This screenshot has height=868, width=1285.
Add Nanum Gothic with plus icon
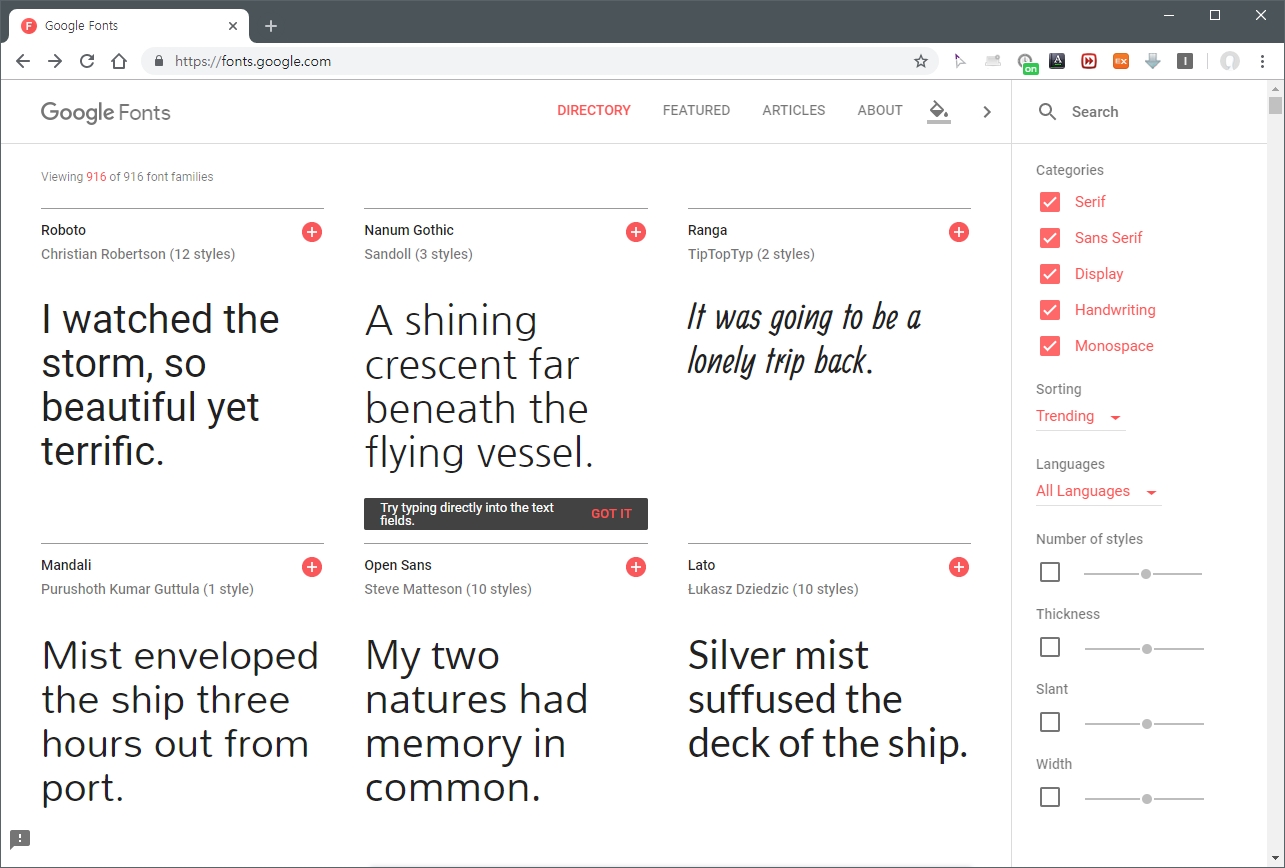pos(635,232)
